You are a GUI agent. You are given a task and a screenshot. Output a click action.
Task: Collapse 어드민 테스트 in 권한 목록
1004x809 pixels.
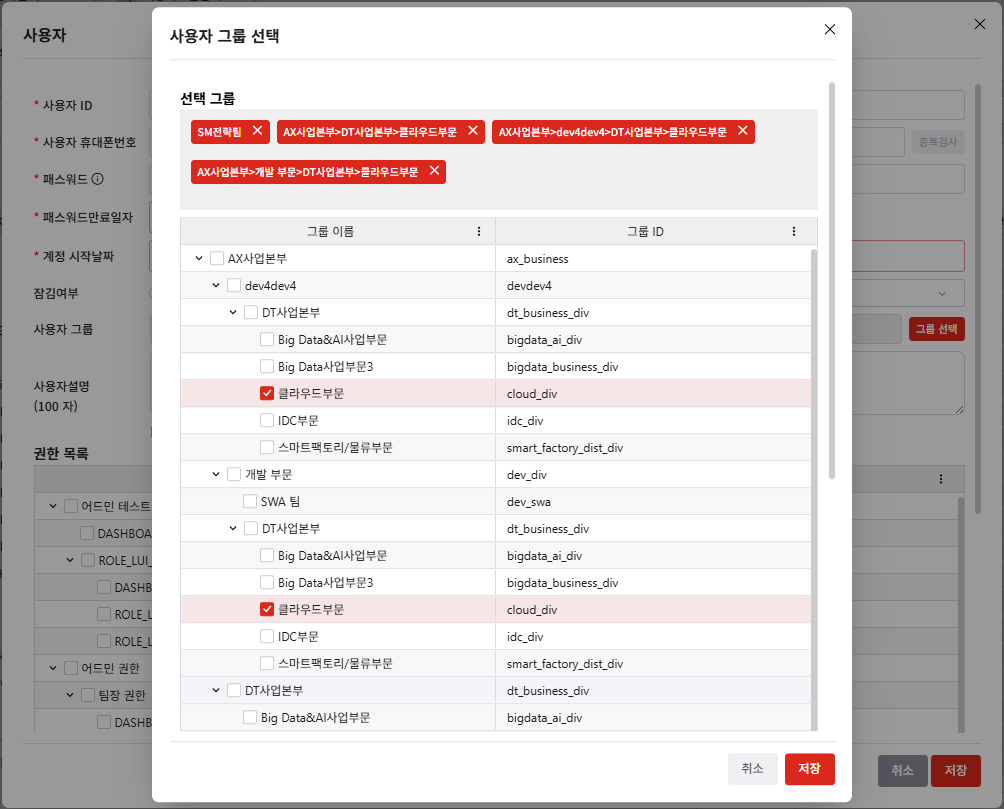pyautogui.click(x=53, y=506)
